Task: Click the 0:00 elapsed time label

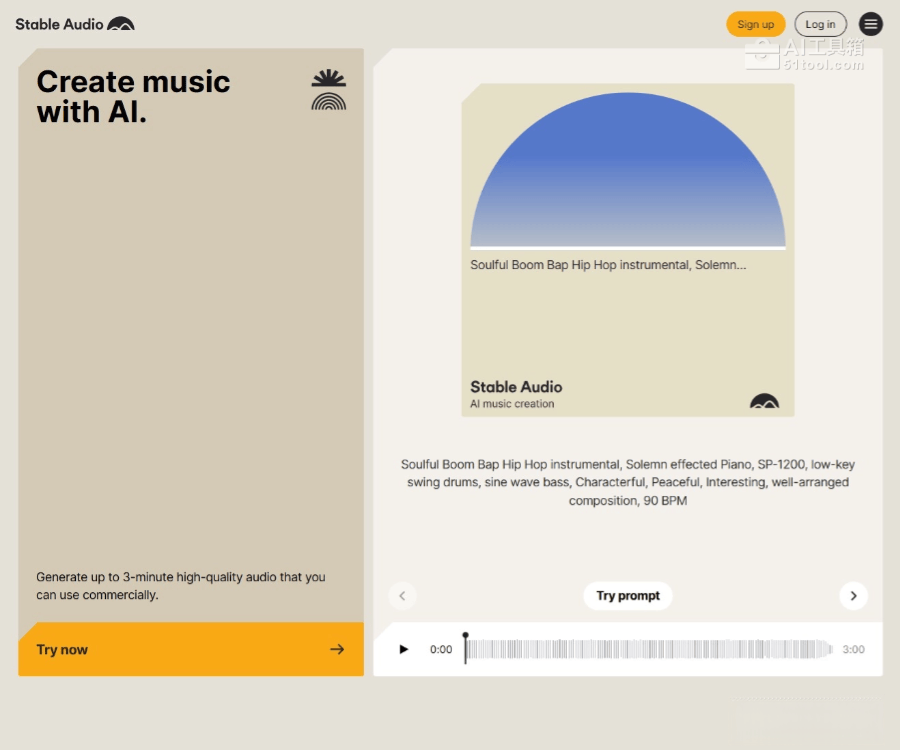Action: 441,649
